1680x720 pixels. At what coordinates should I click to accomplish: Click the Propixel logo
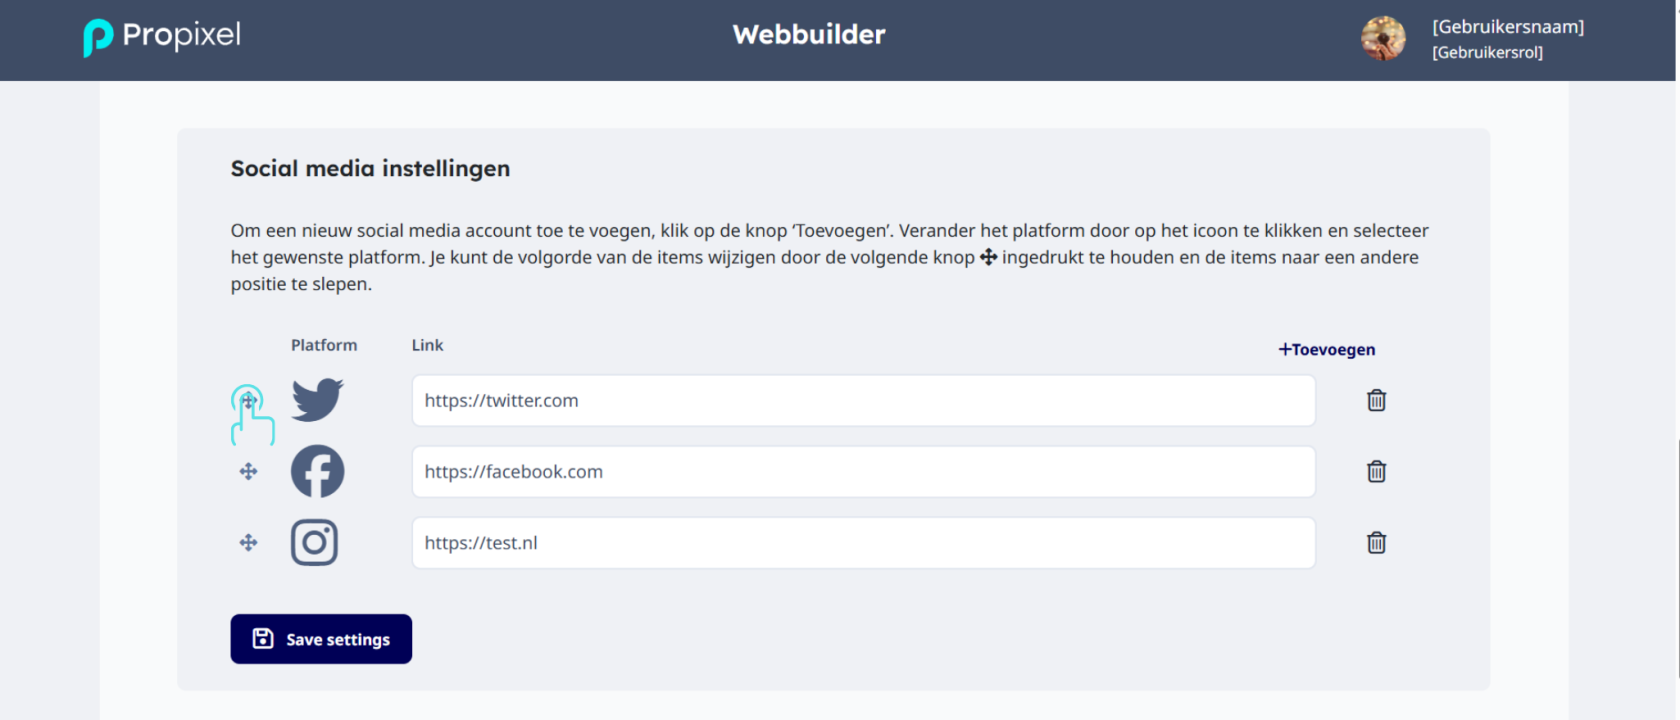[x=162, y=37]
